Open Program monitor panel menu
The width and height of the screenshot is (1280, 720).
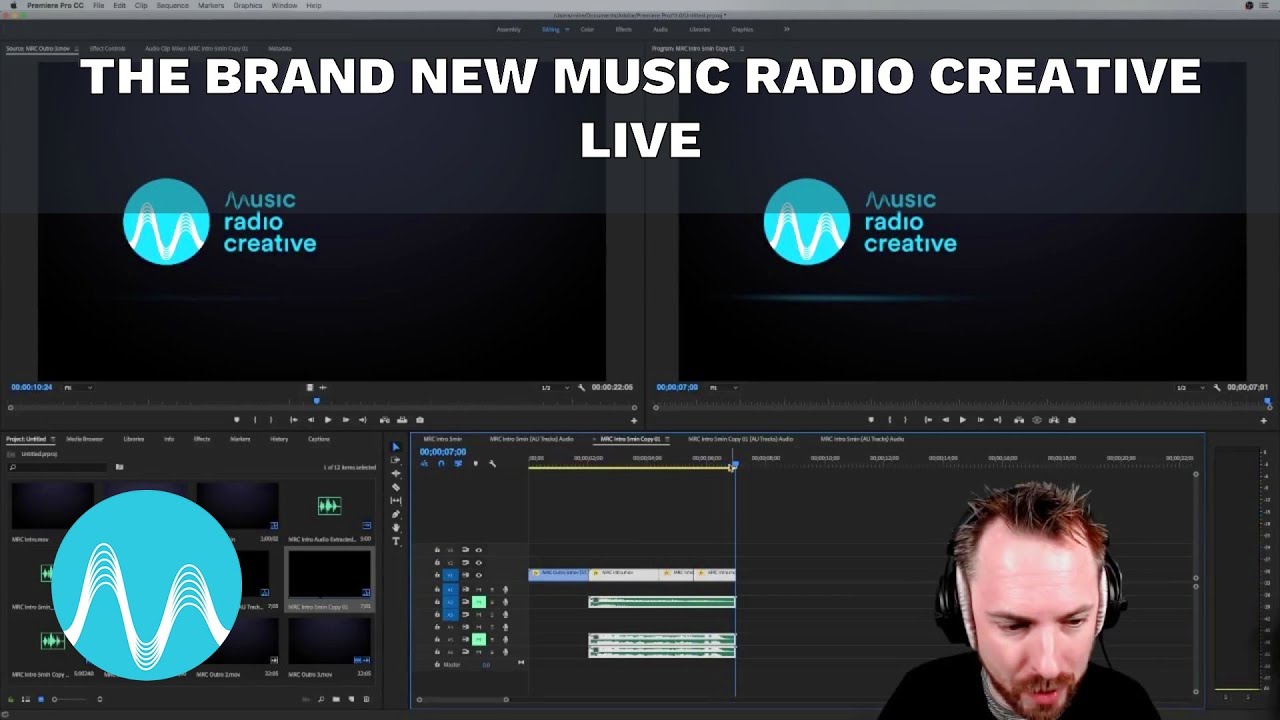coord(742,48)
